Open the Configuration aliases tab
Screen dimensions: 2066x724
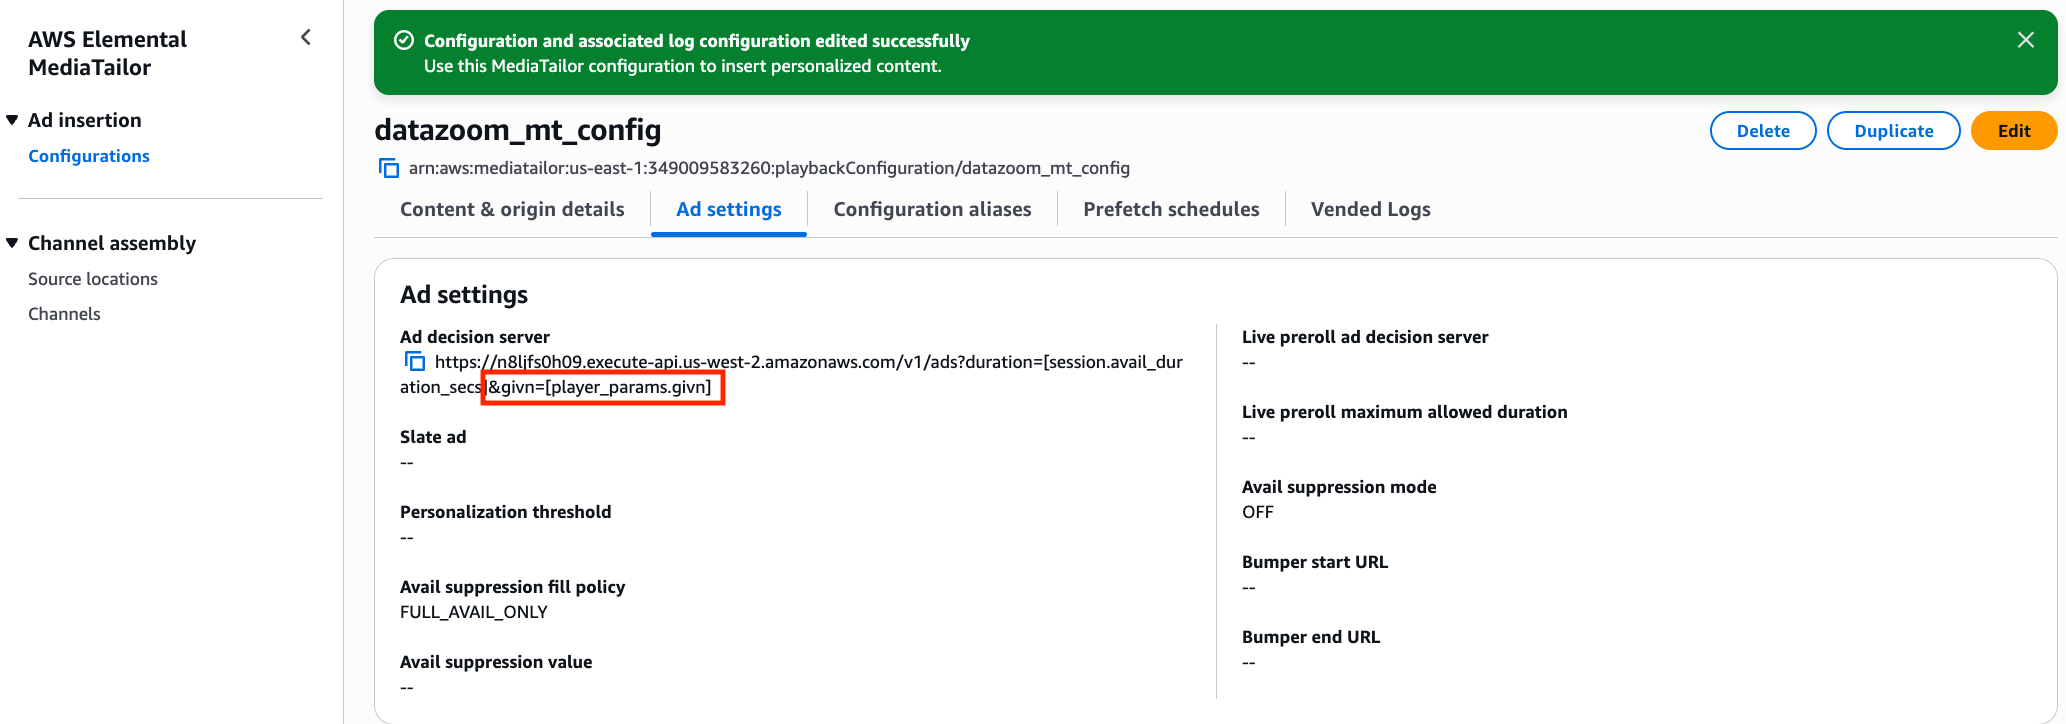932,209
